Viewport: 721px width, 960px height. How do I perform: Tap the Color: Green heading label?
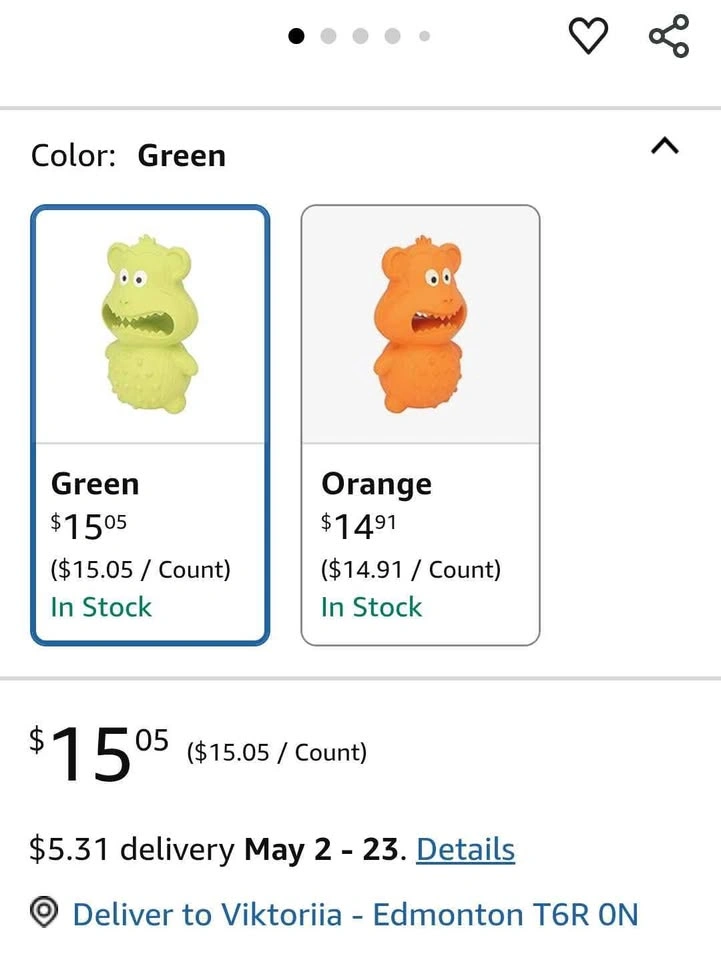click(x=128, y=156)
